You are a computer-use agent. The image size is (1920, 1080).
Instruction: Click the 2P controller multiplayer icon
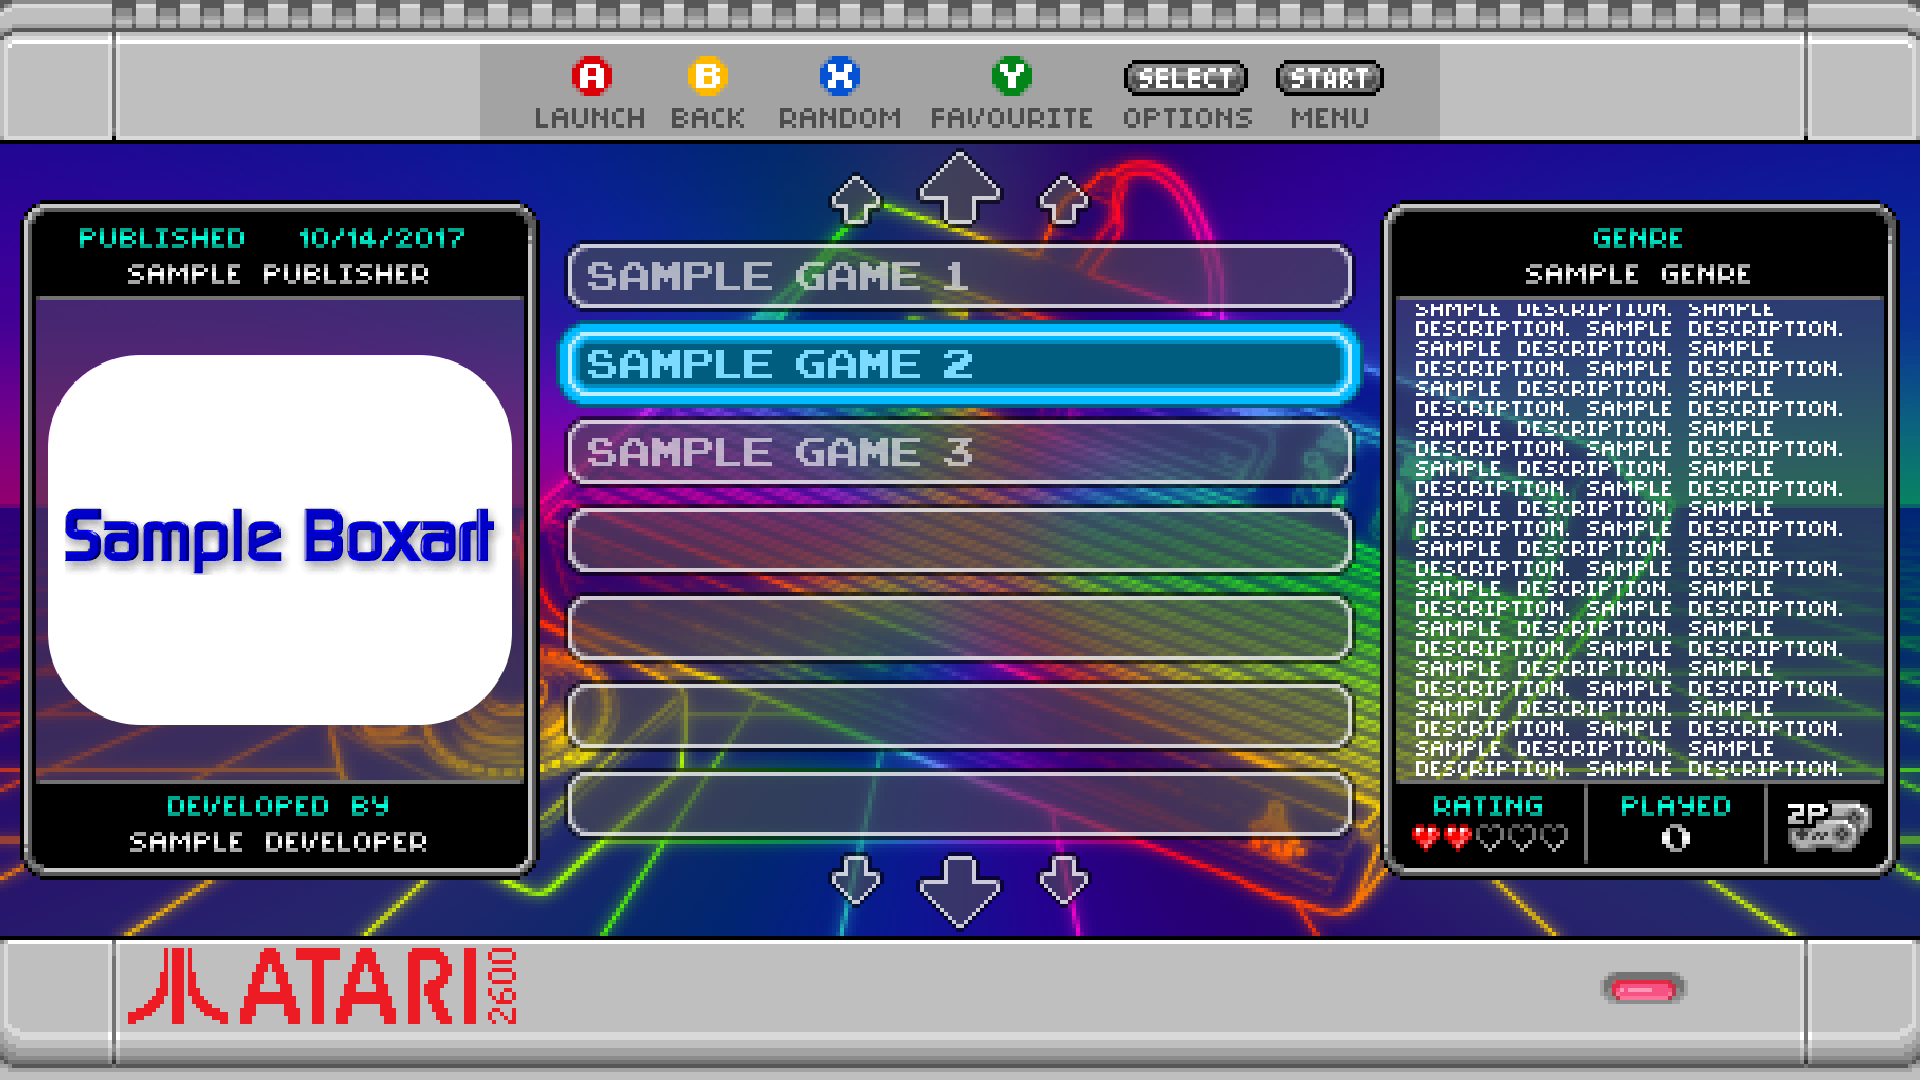pyautogui.click(x=1828, y=825)
